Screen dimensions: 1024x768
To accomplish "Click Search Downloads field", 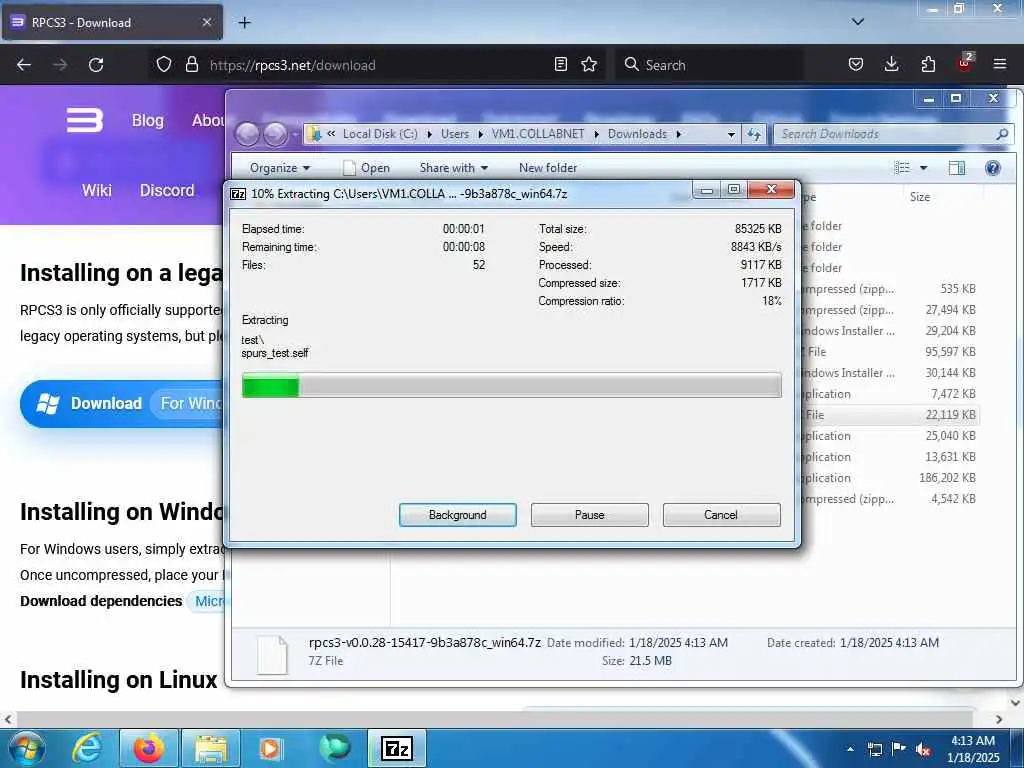I will (893, 134).
